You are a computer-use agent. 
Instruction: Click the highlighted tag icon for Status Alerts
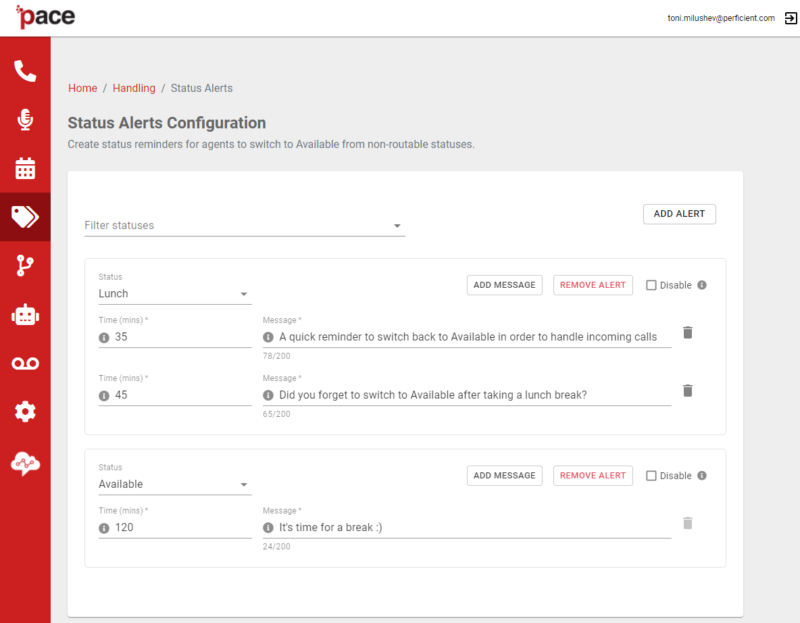[x=25, y=216]
